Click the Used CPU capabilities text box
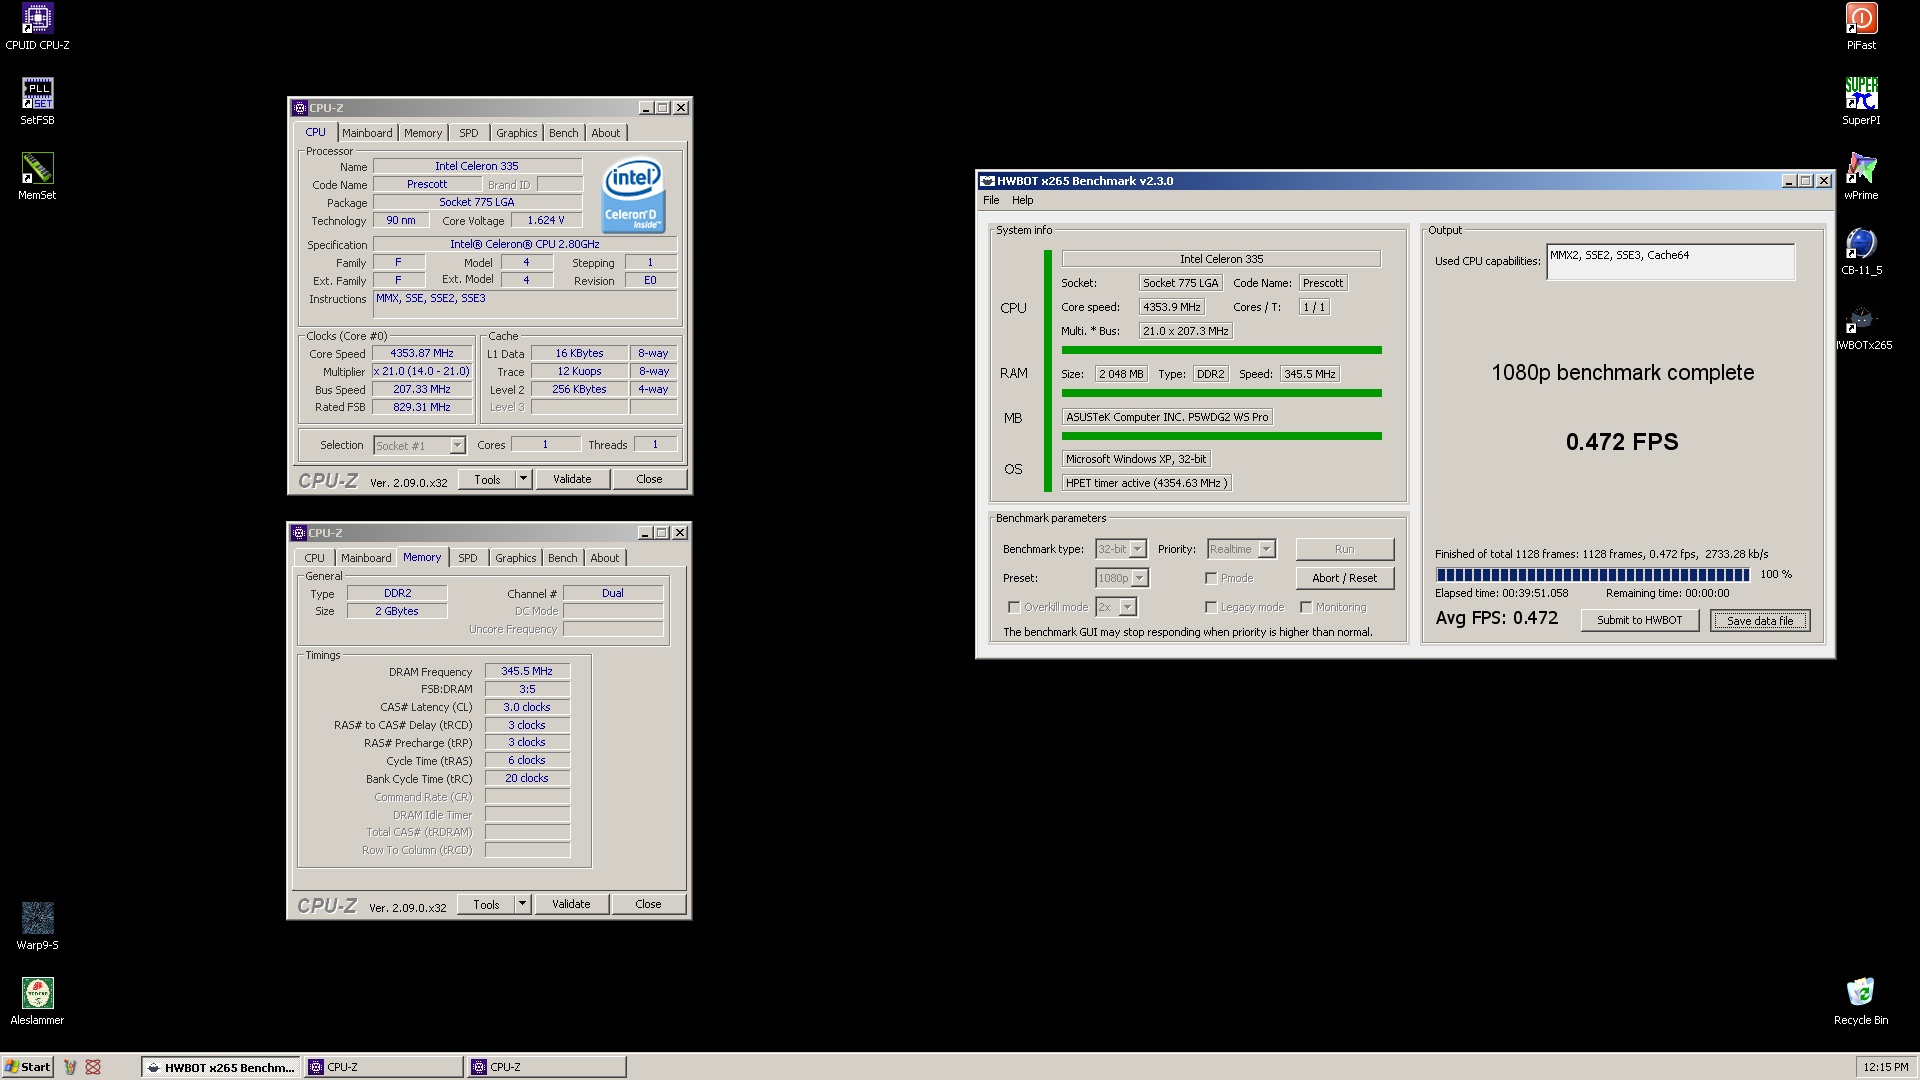Image resolution: width=1920 pixels, height=1080 pixels. [1670, 262]
